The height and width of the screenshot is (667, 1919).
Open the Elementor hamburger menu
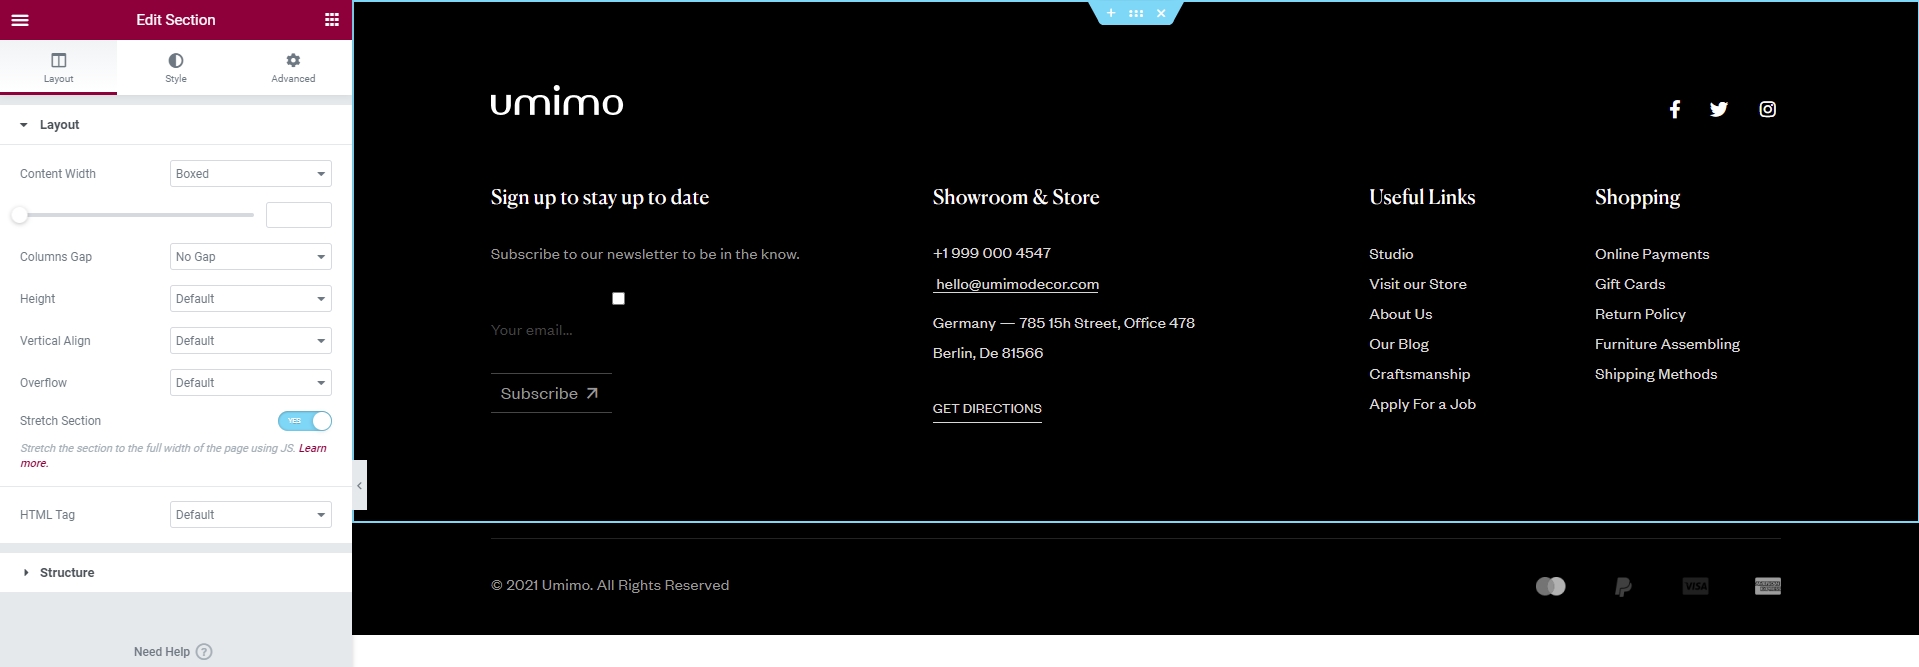click(x=20, y=20)
